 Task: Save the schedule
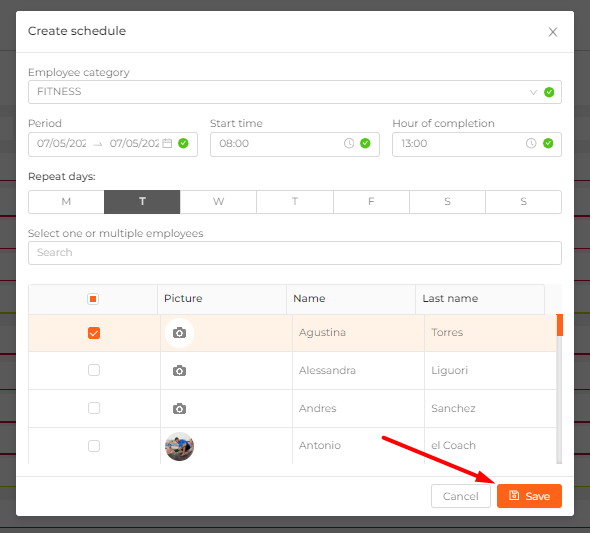click(529, 496)
